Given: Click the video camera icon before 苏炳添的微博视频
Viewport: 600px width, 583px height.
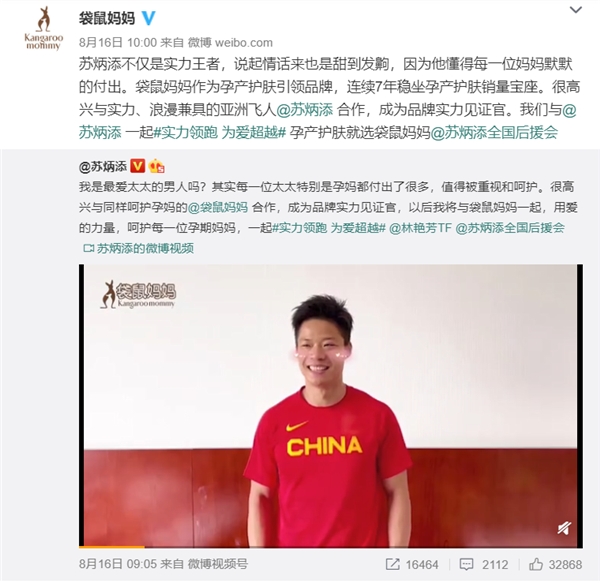Looking at the screenshot, I should 88,249.
